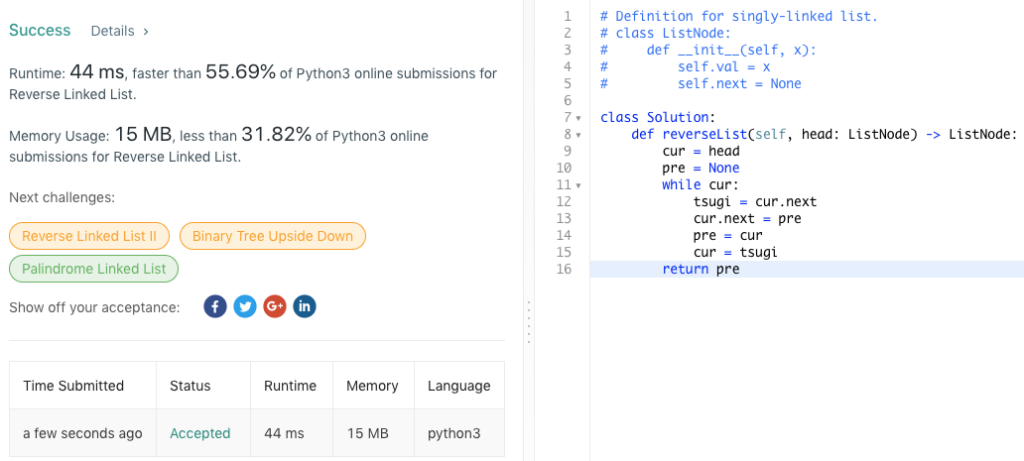Open Reverse Linked List II challenge
1024x461 pixels.
click(x=89, y=236)
